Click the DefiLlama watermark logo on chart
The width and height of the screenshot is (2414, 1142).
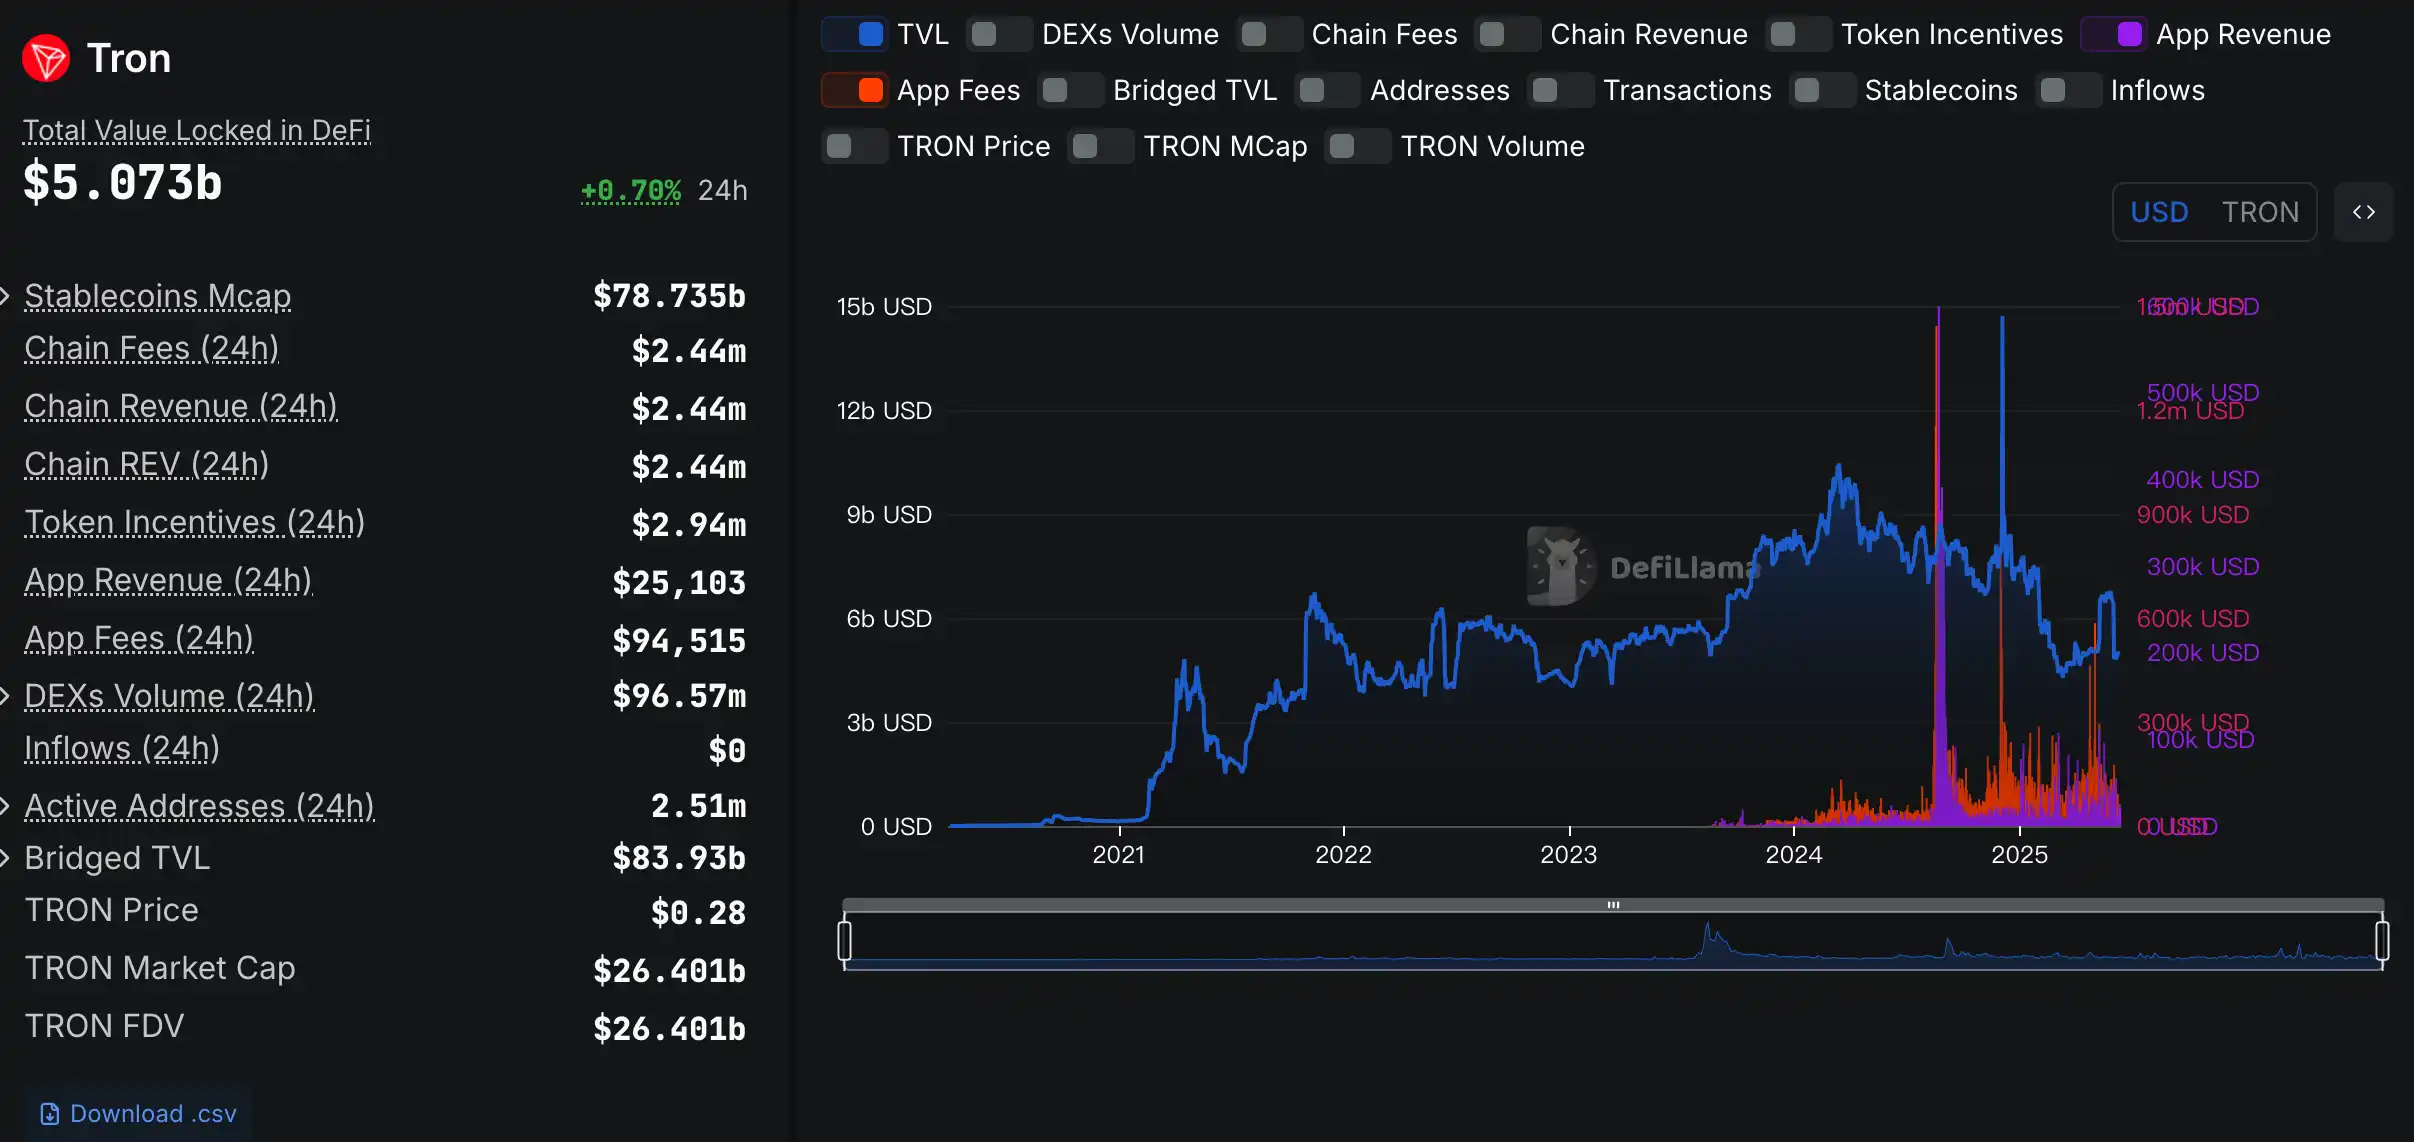1562,567
